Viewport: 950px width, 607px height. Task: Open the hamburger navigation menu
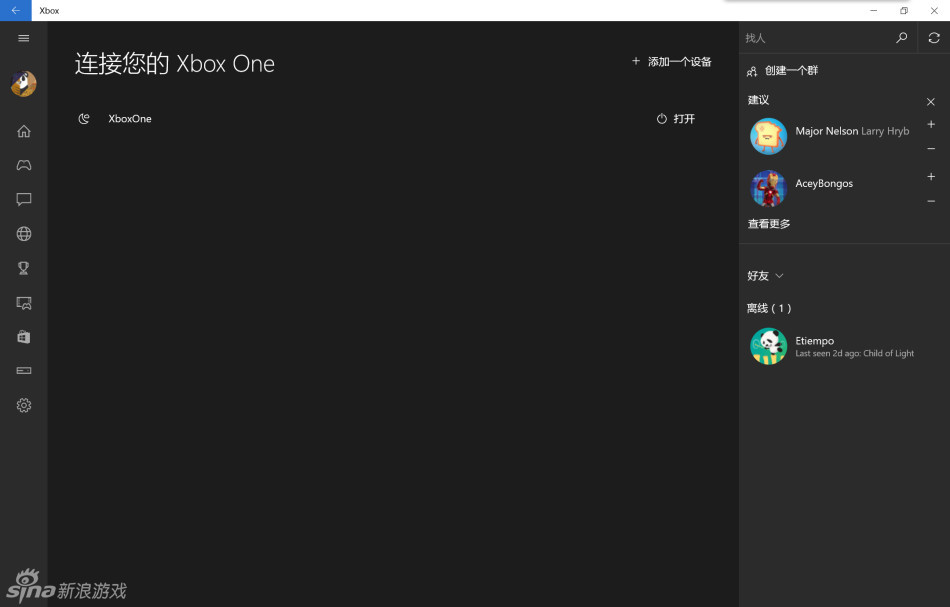(24, 38)
